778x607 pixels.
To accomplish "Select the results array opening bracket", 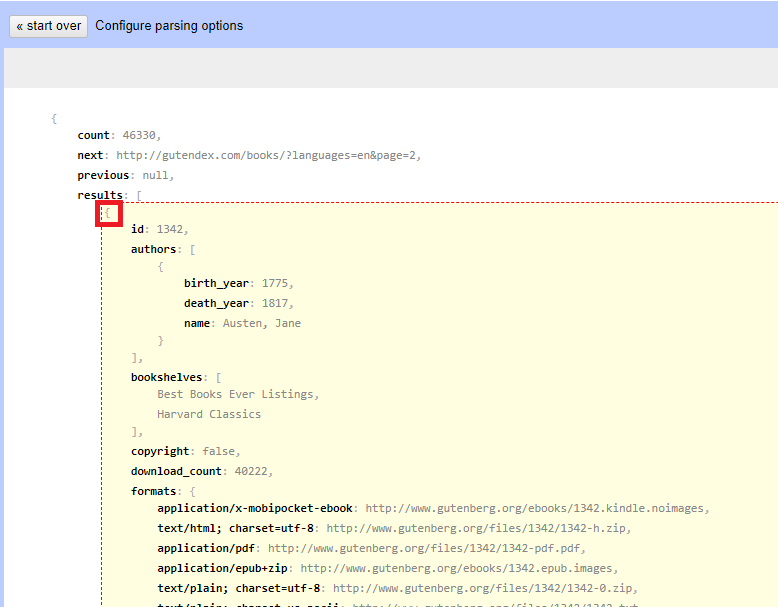I will click(139, 195).
